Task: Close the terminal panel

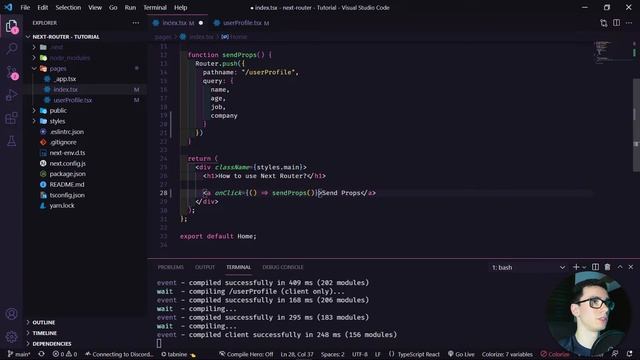Action: point(631,267)
